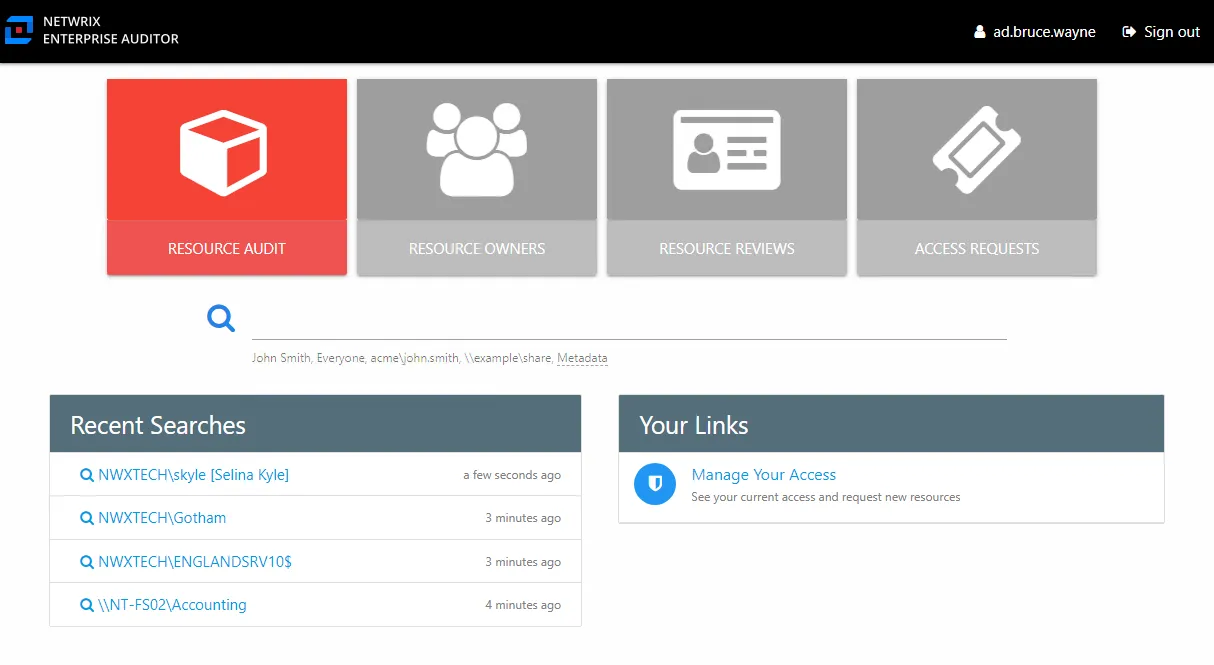Click the Your Links panel header
Image resolution: width=1214 pixels, height=665 pixels.
point(891,424)
